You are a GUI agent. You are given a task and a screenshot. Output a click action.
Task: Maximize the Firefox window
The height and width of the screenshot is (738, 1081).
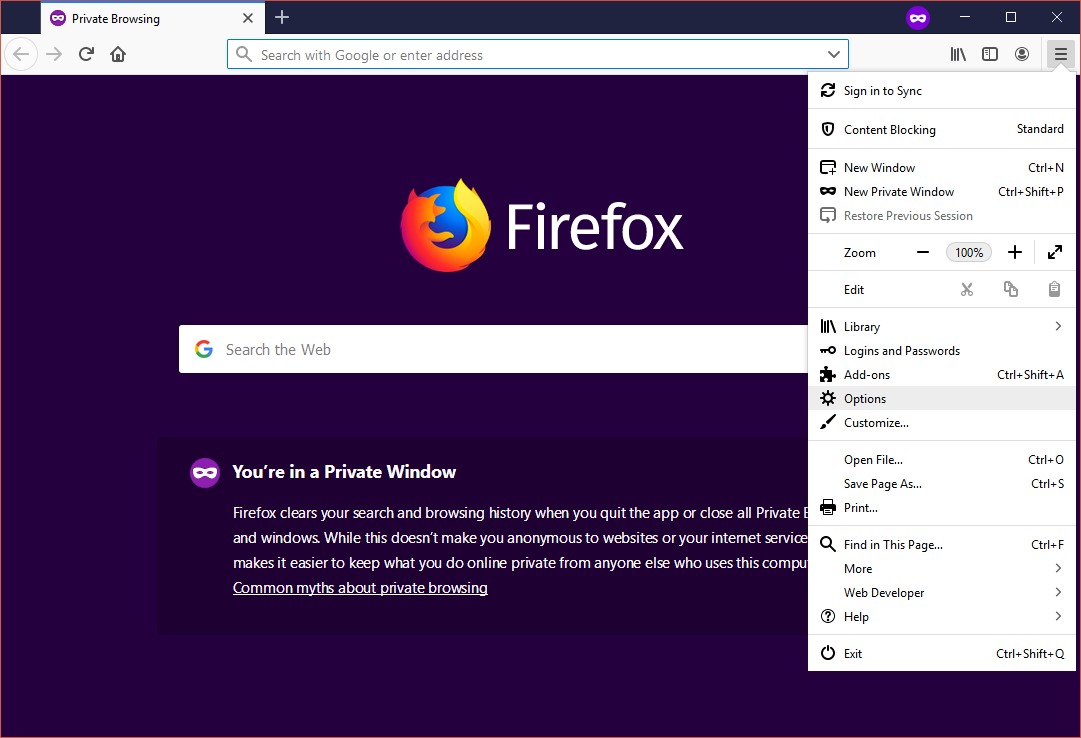click(x=1011, y=17)
